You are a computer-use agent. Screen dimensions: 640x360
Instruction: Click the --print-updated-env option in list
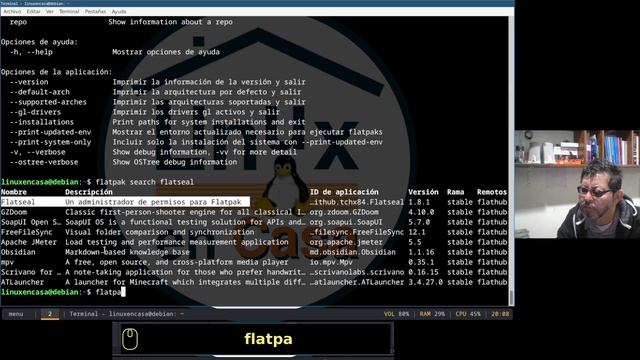(x=50, y=132)
